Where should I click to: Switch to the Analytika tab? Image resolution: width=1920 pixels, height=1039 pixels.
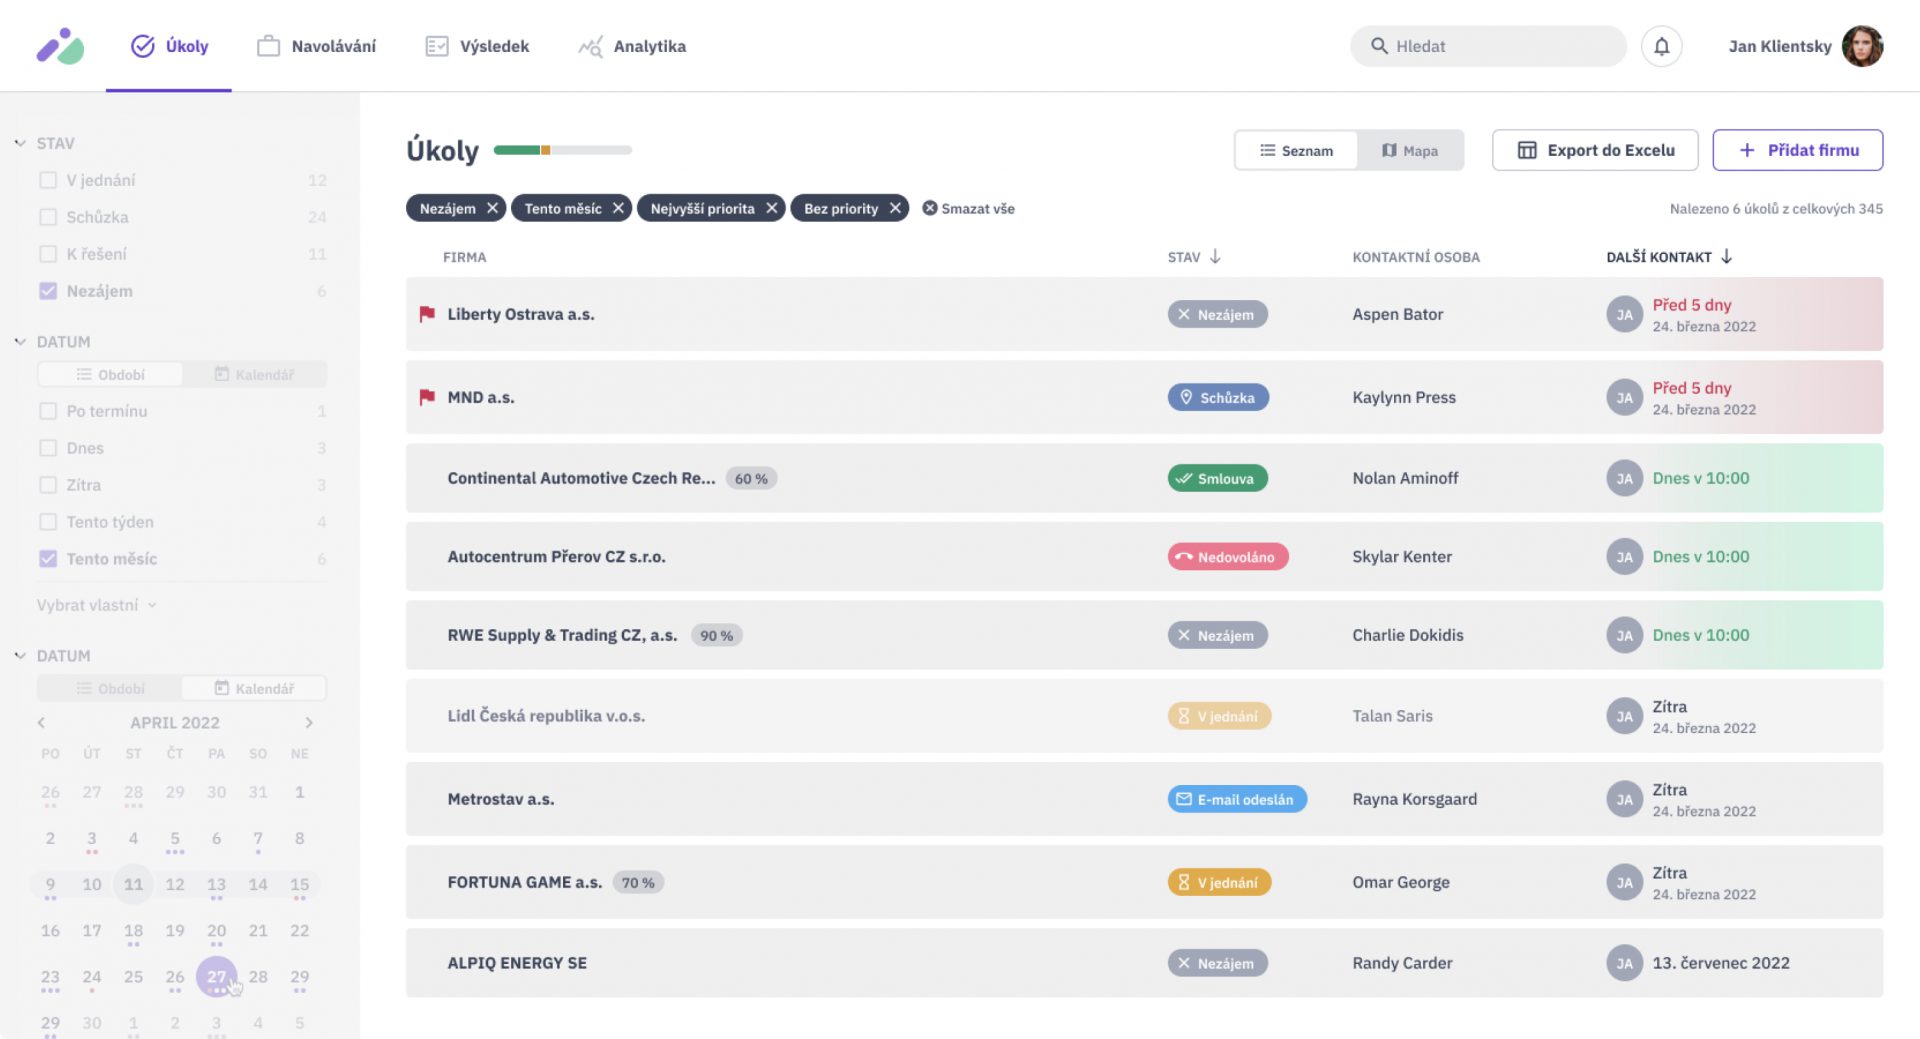pyautogui.click(x=632, y=46)
